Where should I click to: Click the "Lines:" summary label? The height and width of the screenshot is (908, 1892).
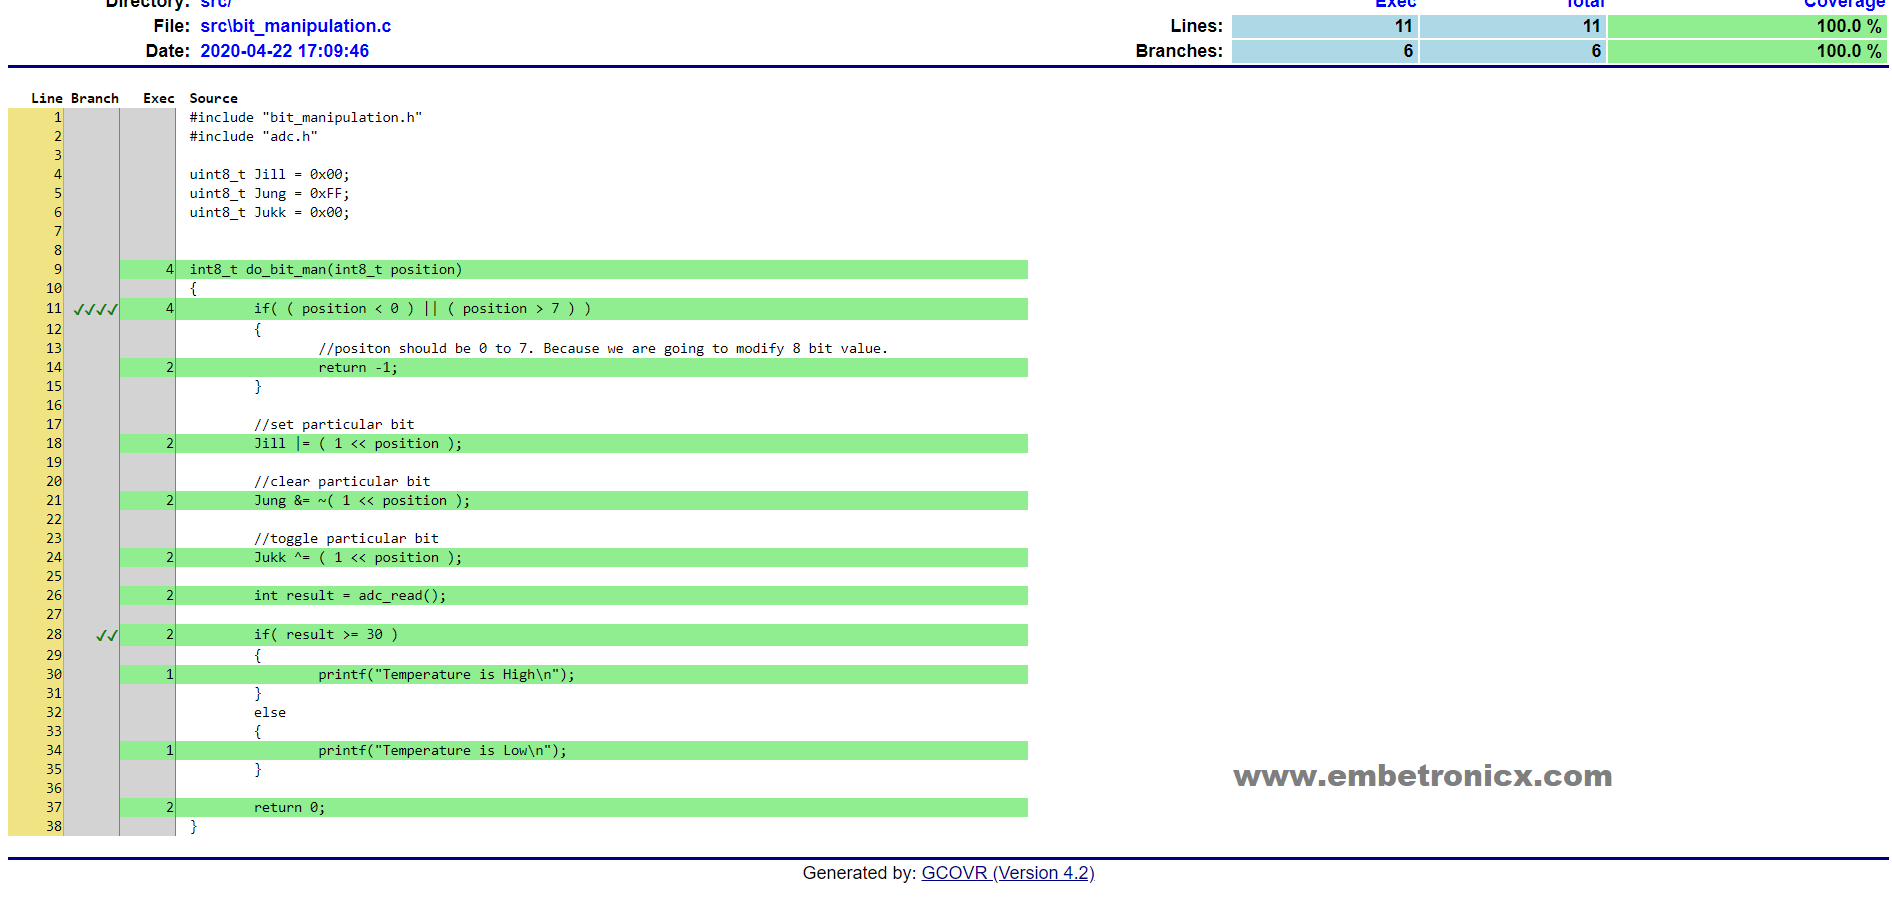(1196, 26)
